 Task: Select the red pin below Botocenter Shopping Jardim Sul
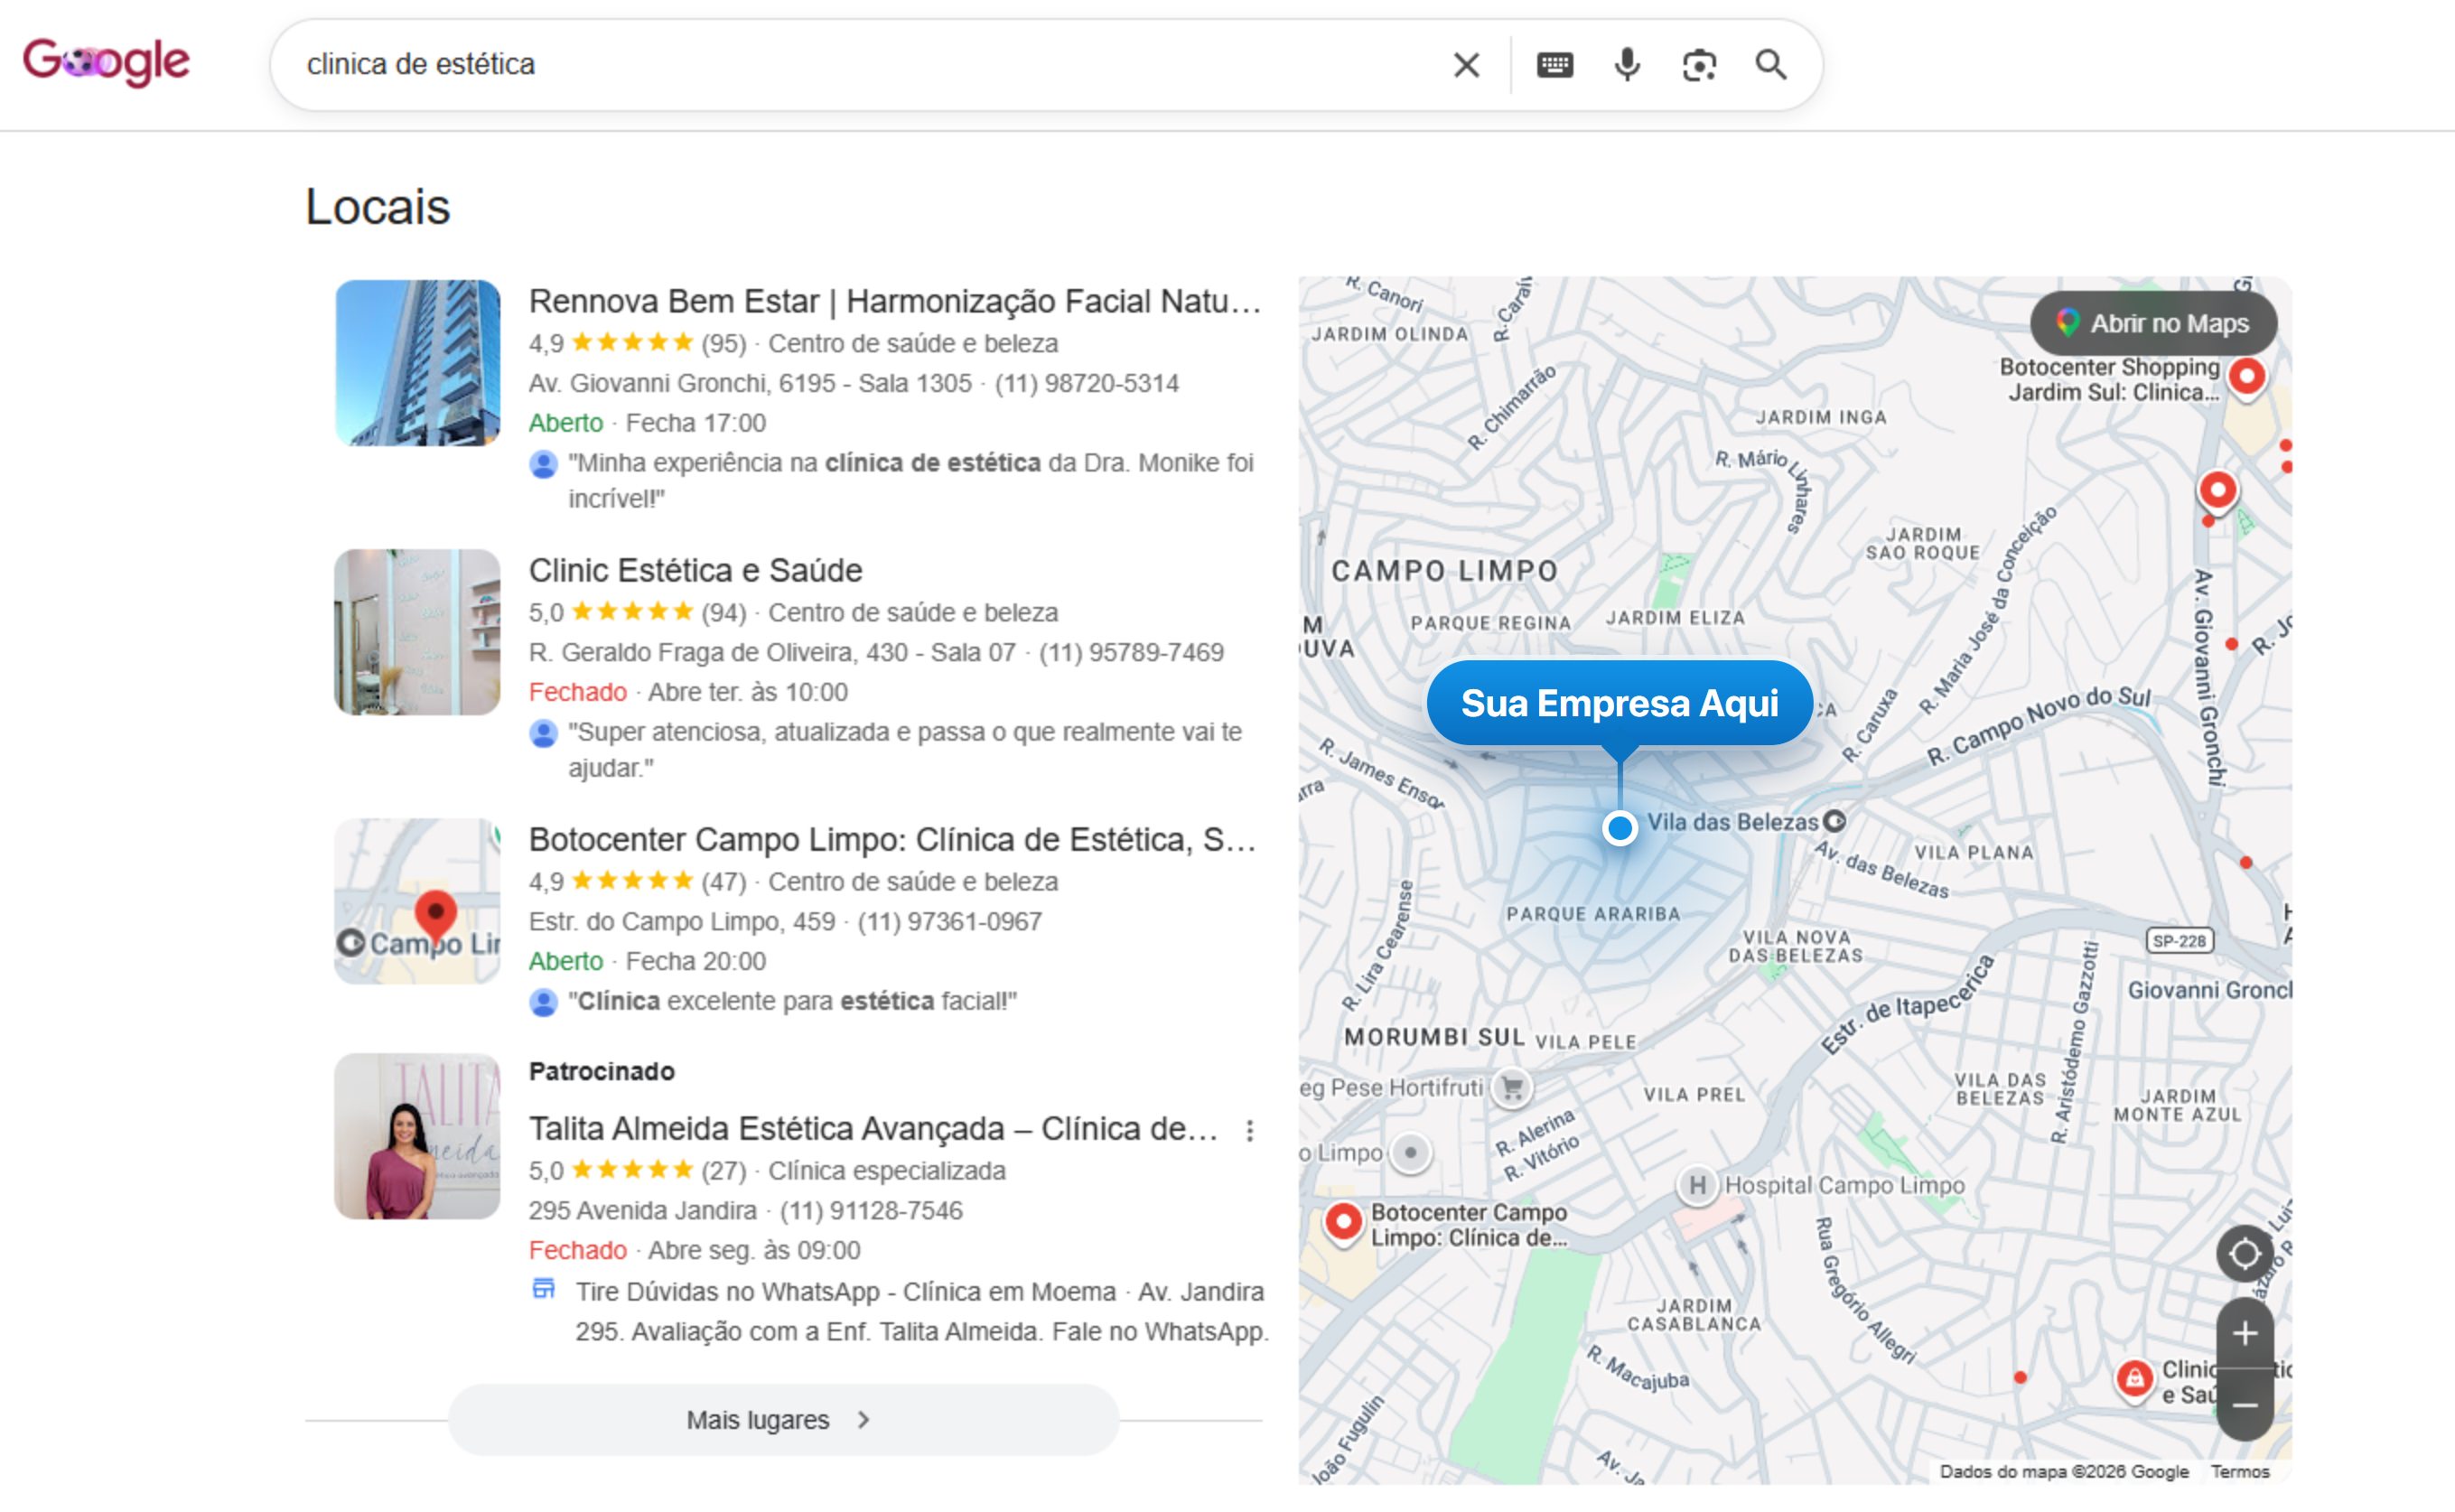(2217, 491)
